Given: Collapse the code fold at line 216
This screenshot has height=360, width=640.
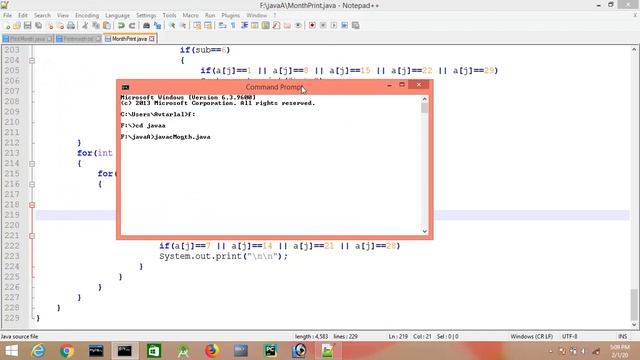Looking at the screenshot, I should point(32,184).
